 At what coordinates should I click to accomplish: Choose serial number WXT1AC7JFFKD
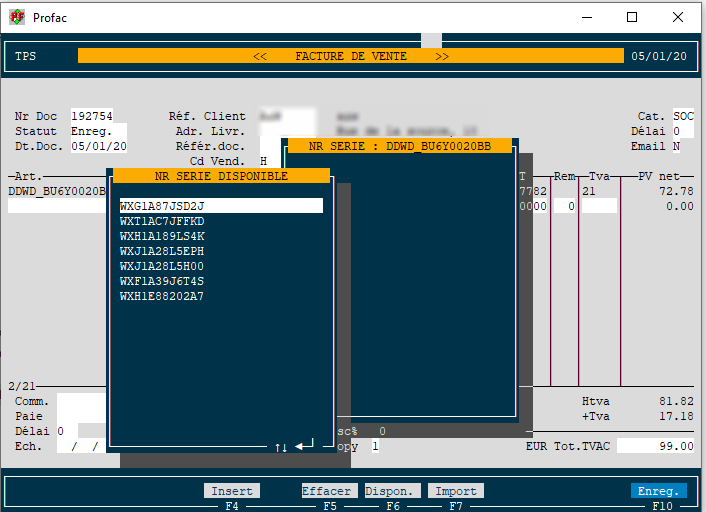(x=162, y=221)
